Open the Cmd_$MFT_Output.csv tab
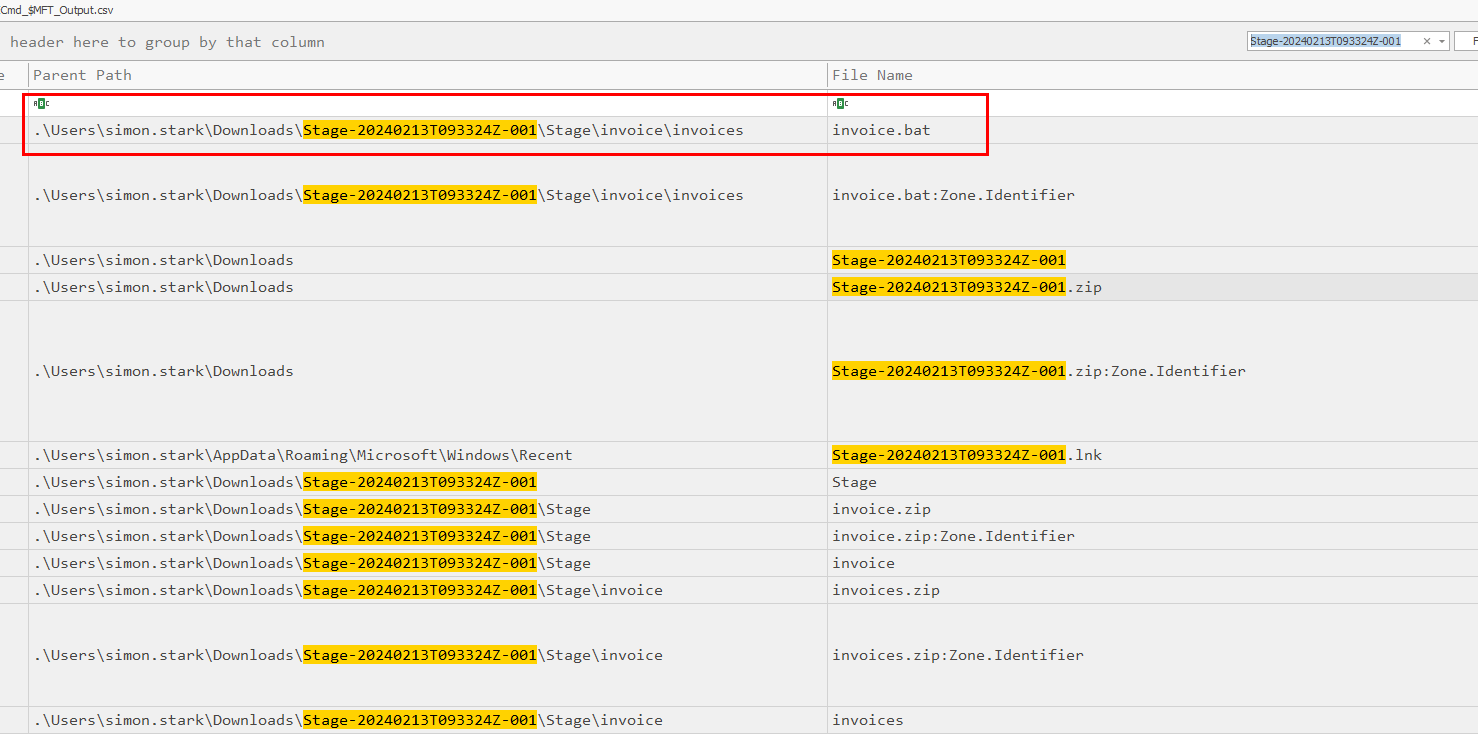1478x756 pixels. pos(56,8)
